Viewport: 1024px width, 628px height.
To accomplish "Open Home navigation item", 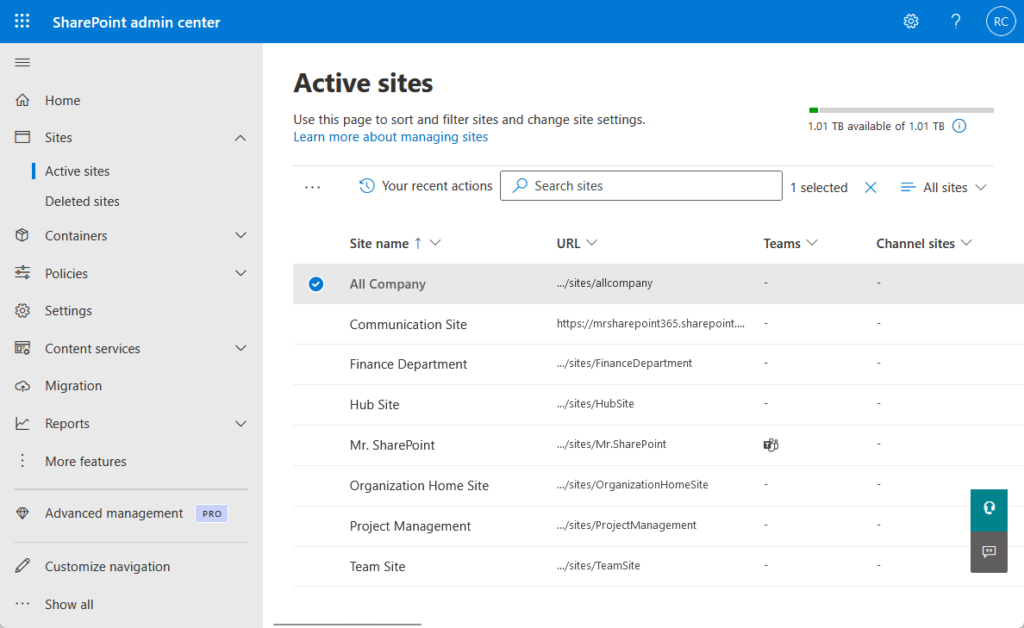I will [x=63, y=100].
